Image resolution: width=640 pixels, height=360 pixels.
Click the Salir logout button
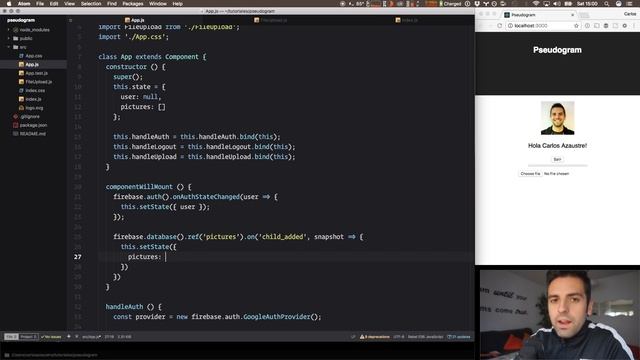click(x=557, y=159)
